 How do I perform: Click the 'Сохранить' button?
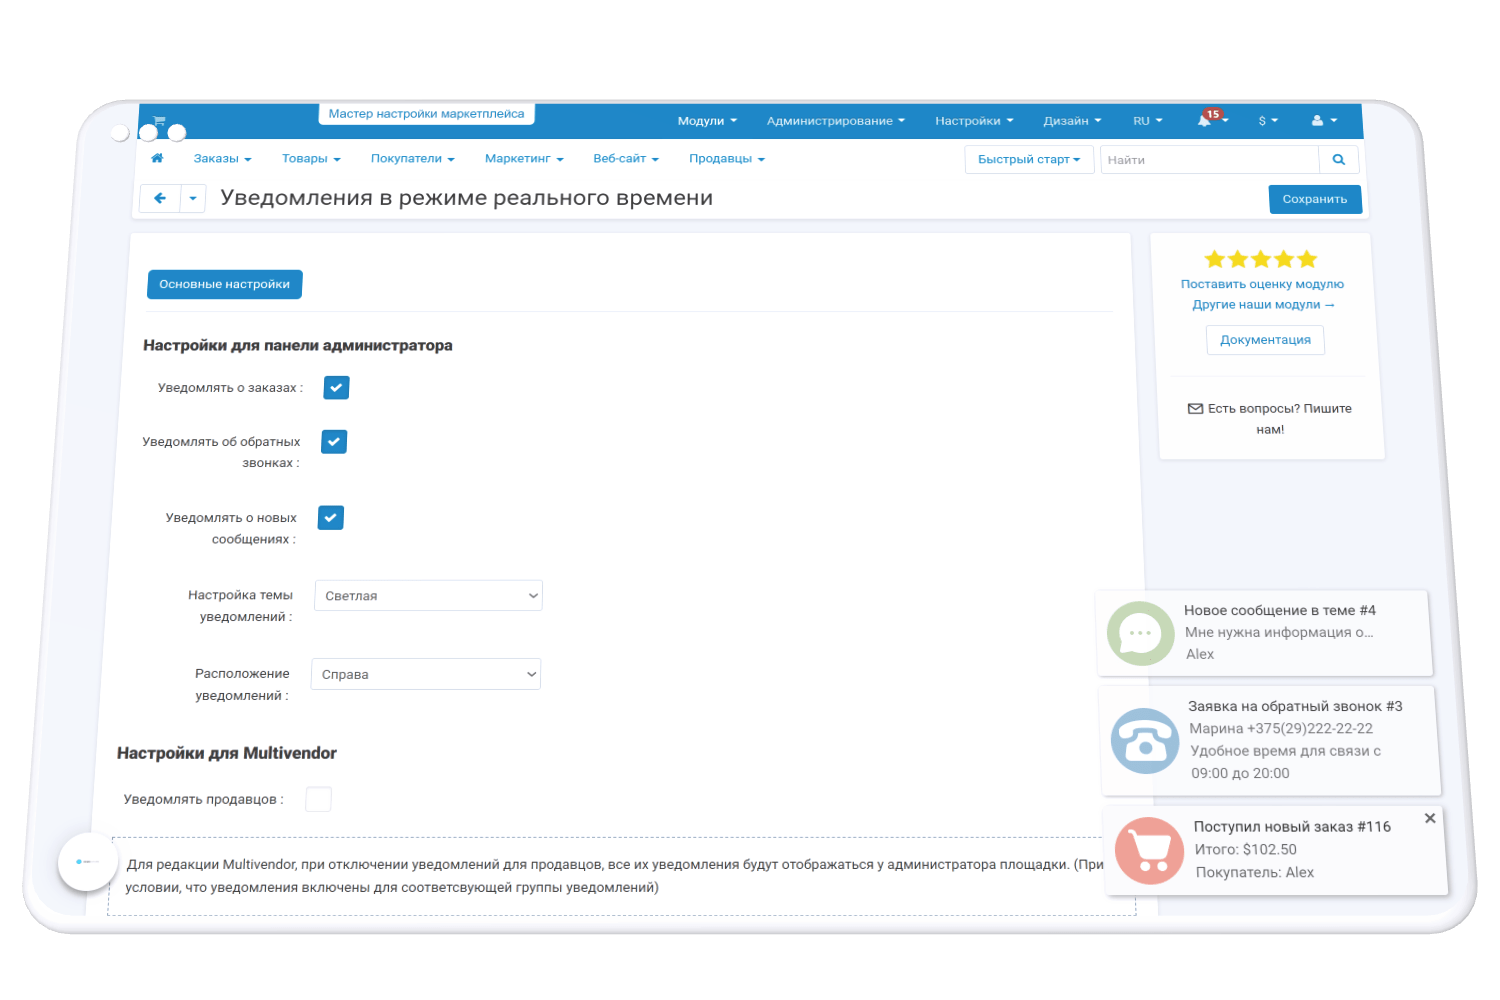tap(1315, 199)
